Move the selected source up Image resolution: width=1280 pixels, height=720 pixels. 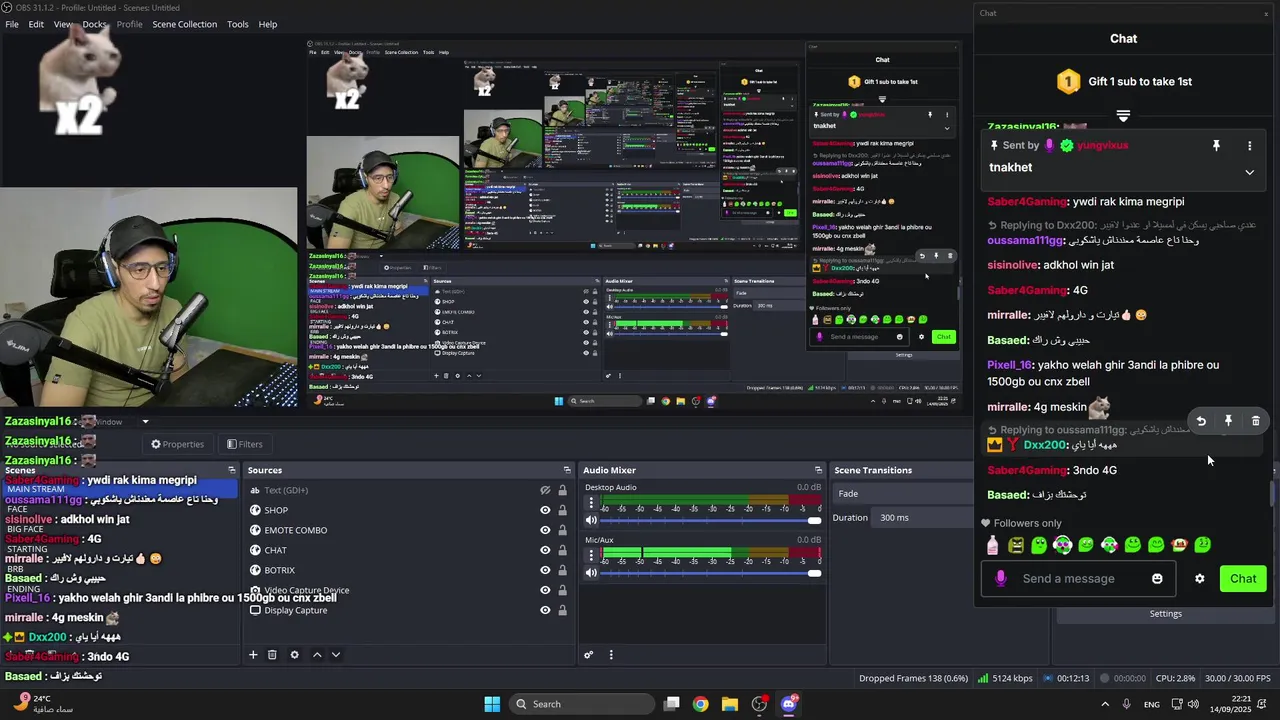coord(317,655)
